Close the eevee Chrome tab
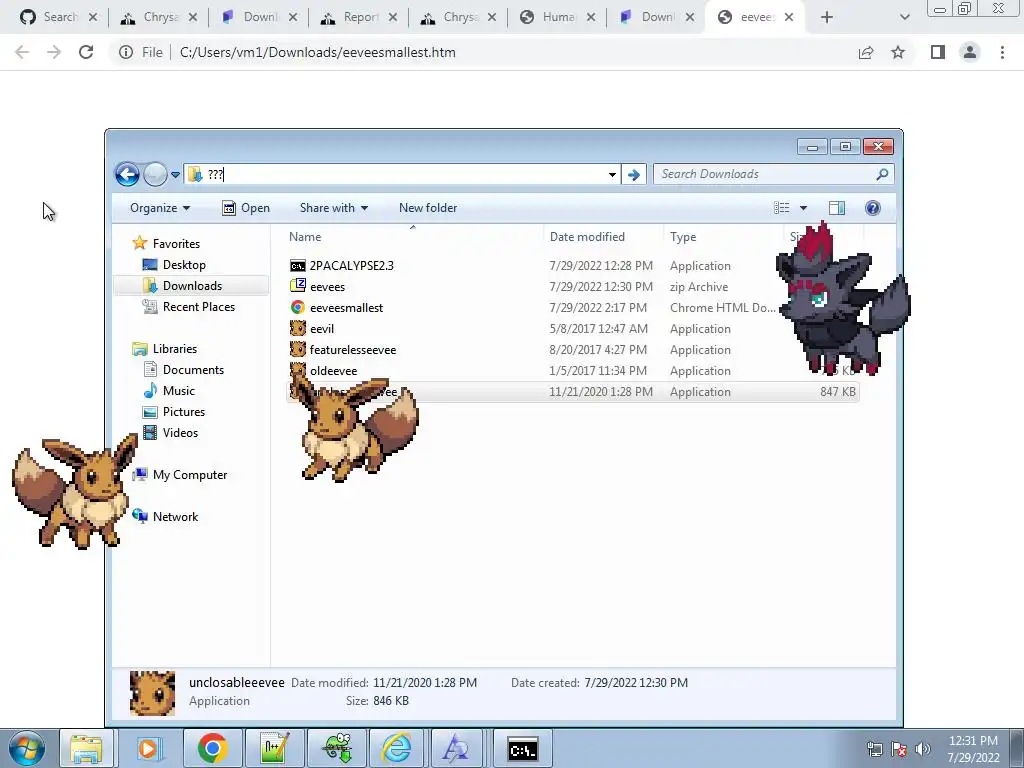 (x=789, y=17)
